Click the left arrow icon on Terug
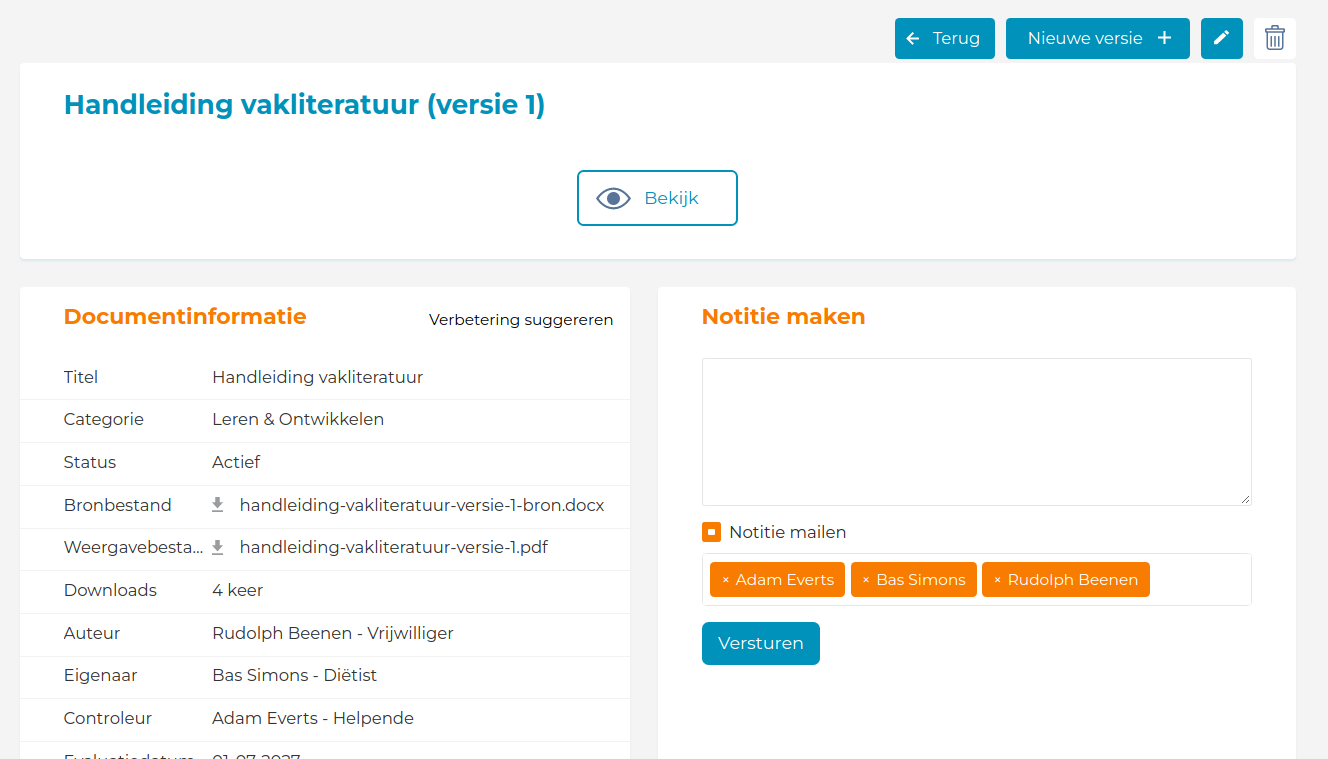The width and height of the screenshot is (1328, 759). [x=912, y=38]
